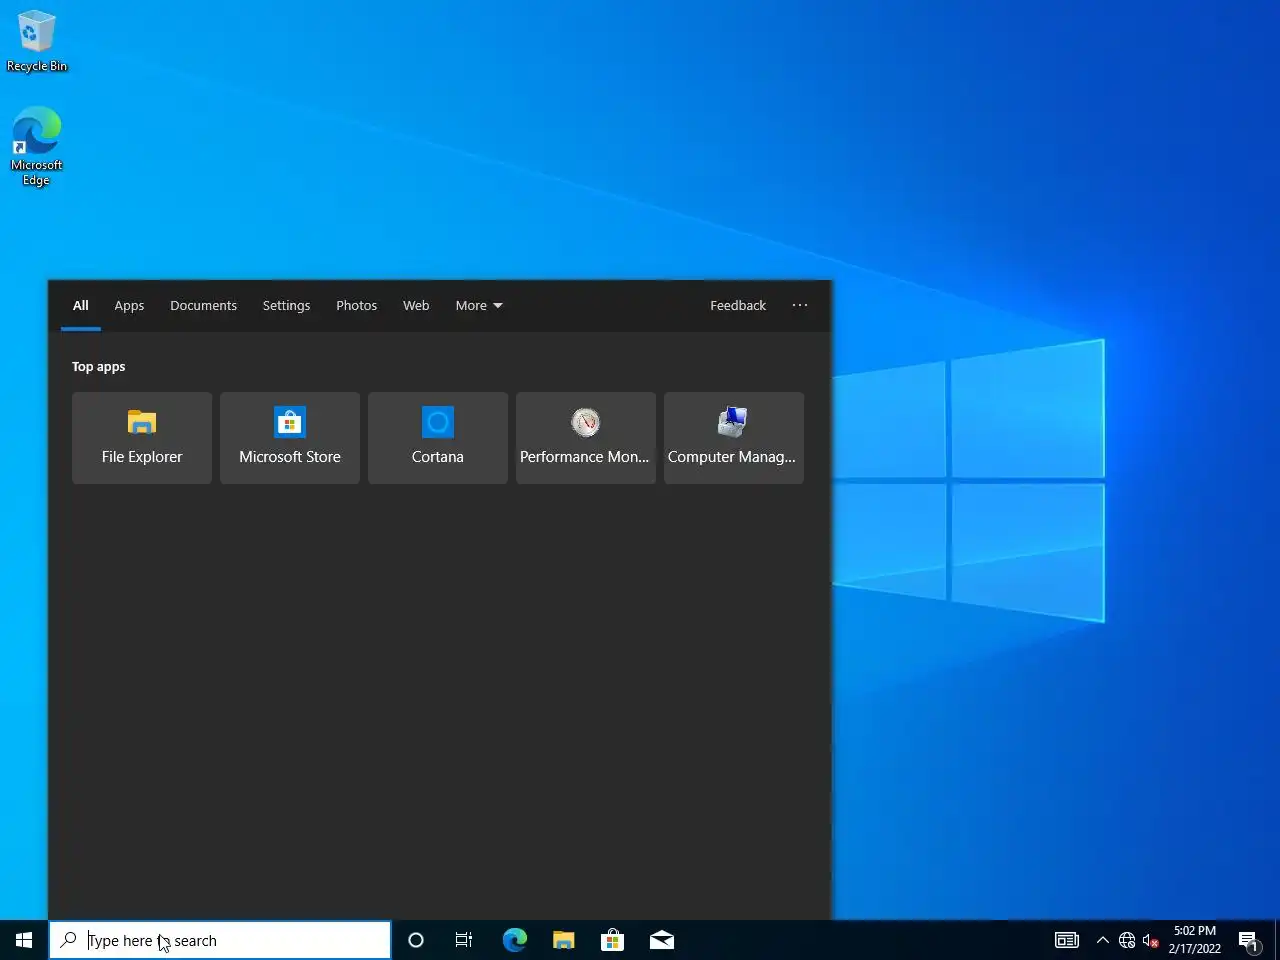Open the network status tray icon
Screen dimensions: 1280x960
tap(1127, 940)
